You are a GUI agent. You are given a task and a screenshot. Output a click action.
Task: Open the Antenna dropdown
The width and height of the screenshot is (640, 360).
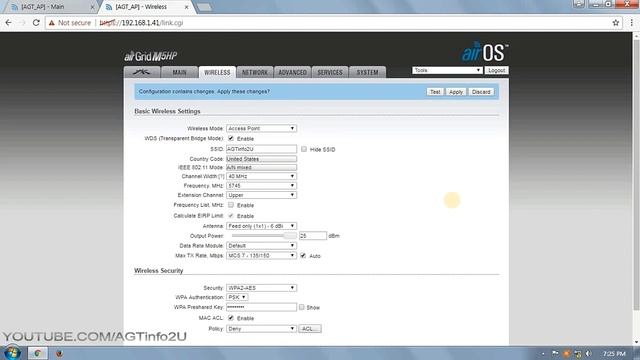pyautogui.click(x=261, y=226)
